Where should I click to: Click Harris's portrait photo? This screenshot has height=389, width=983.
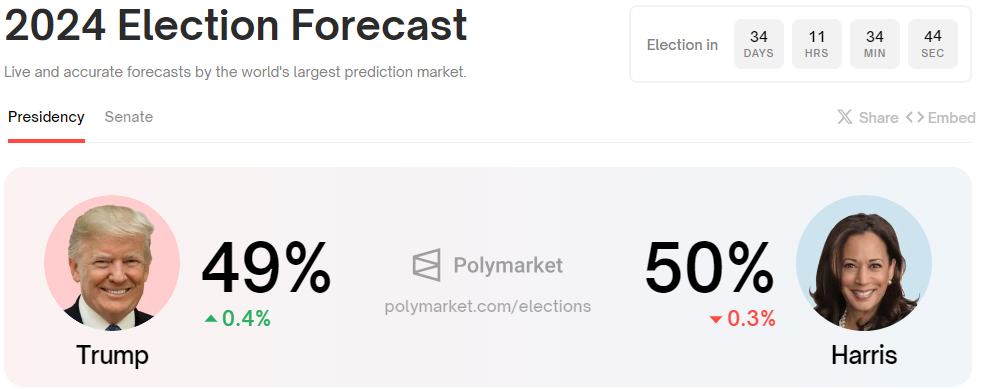click(864, 263)
